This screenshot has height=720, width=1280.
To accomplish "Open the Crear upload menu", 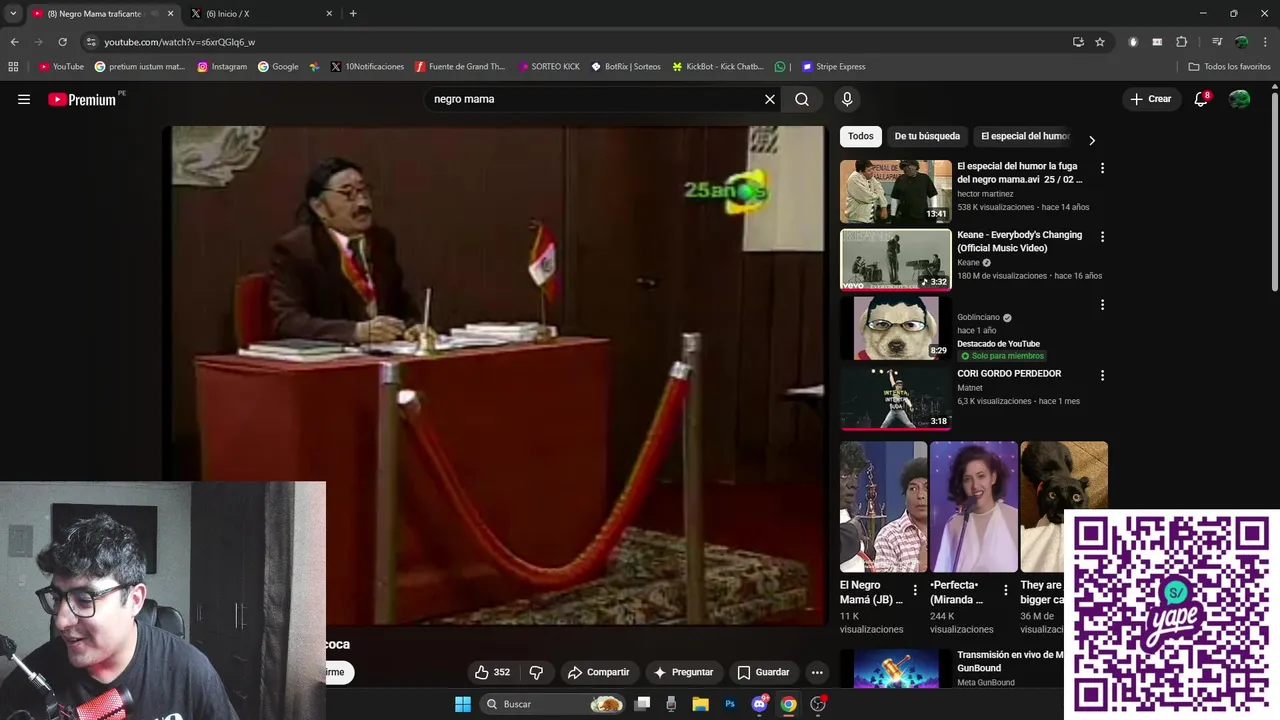I will tap(1150, 99).
